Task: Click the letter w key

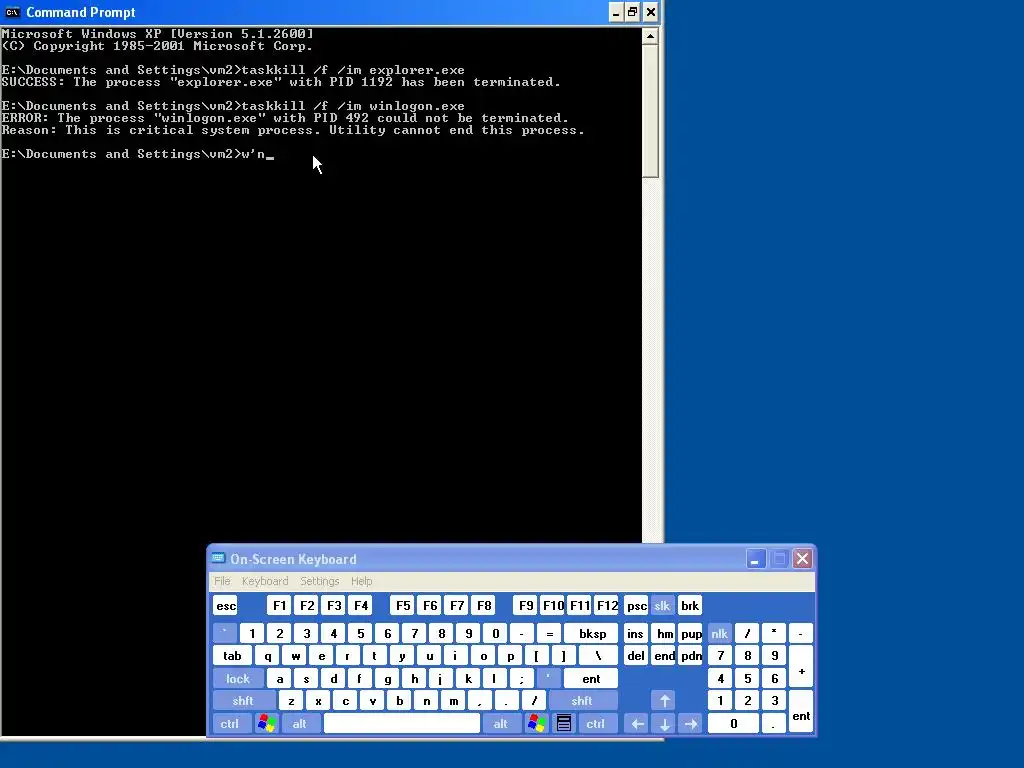Action: (x=295, y=656)
